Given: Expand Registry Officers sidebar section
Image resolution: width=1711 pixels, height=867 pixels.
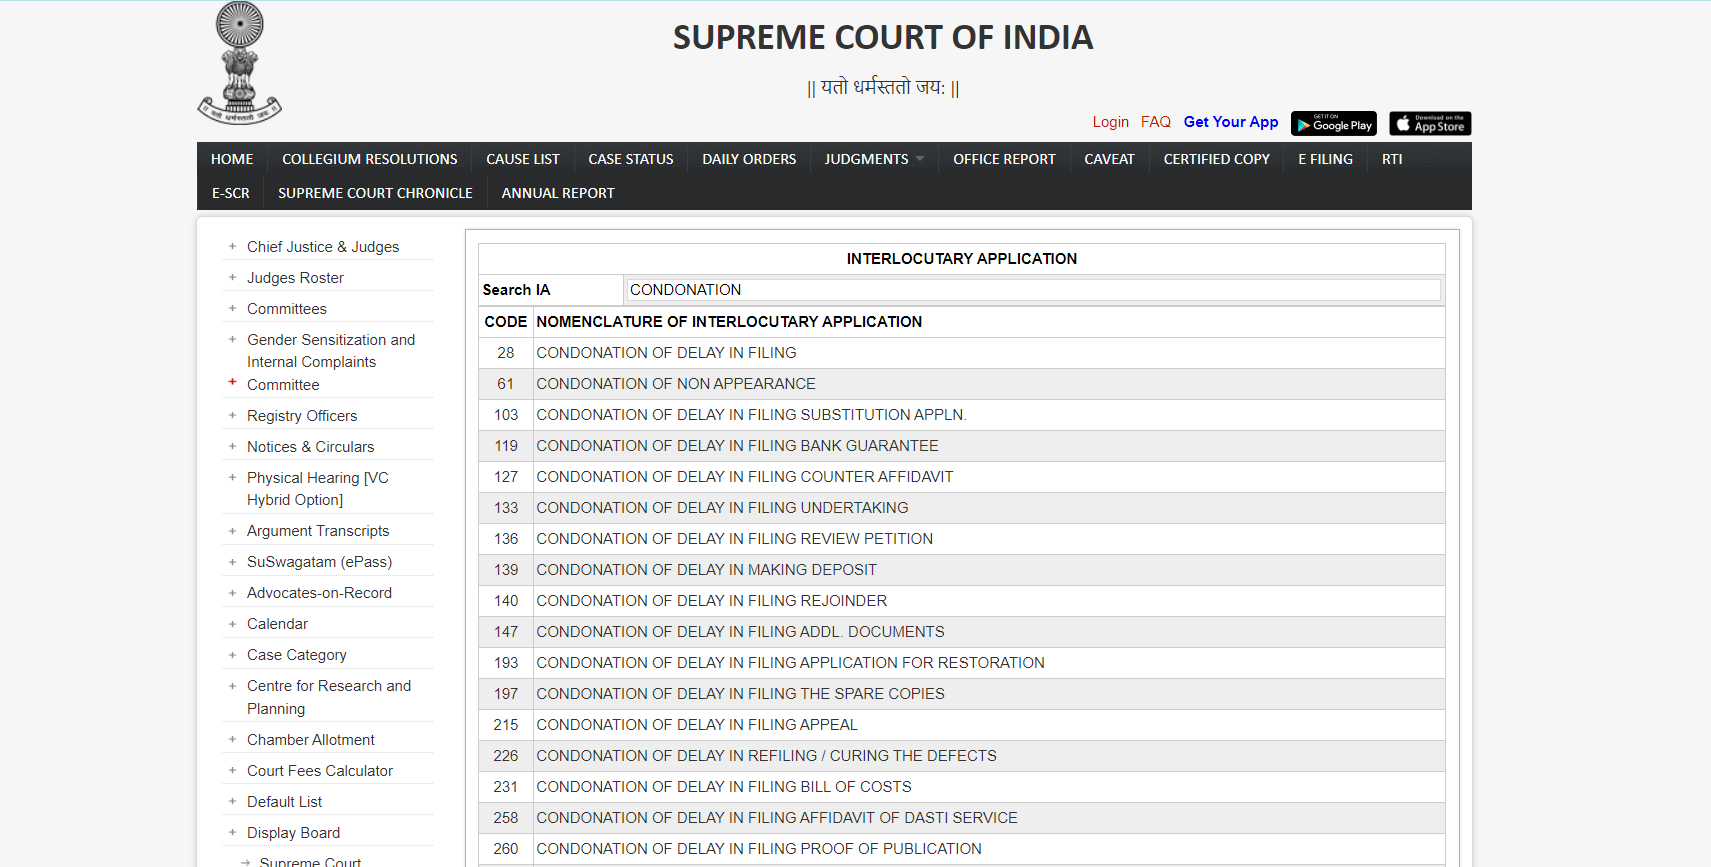Looking at the screenshot, I should click(x=301, y=416).
